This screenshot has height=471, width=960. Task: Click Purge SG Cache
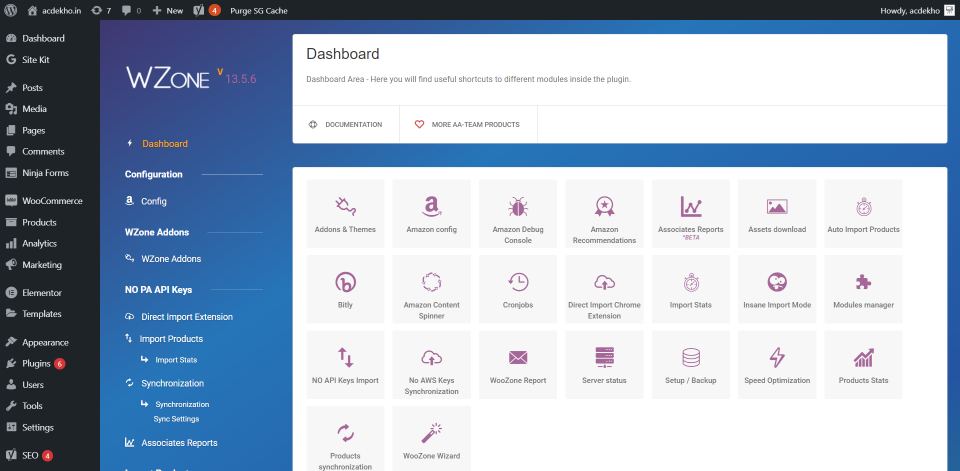(x=258, y=10)
